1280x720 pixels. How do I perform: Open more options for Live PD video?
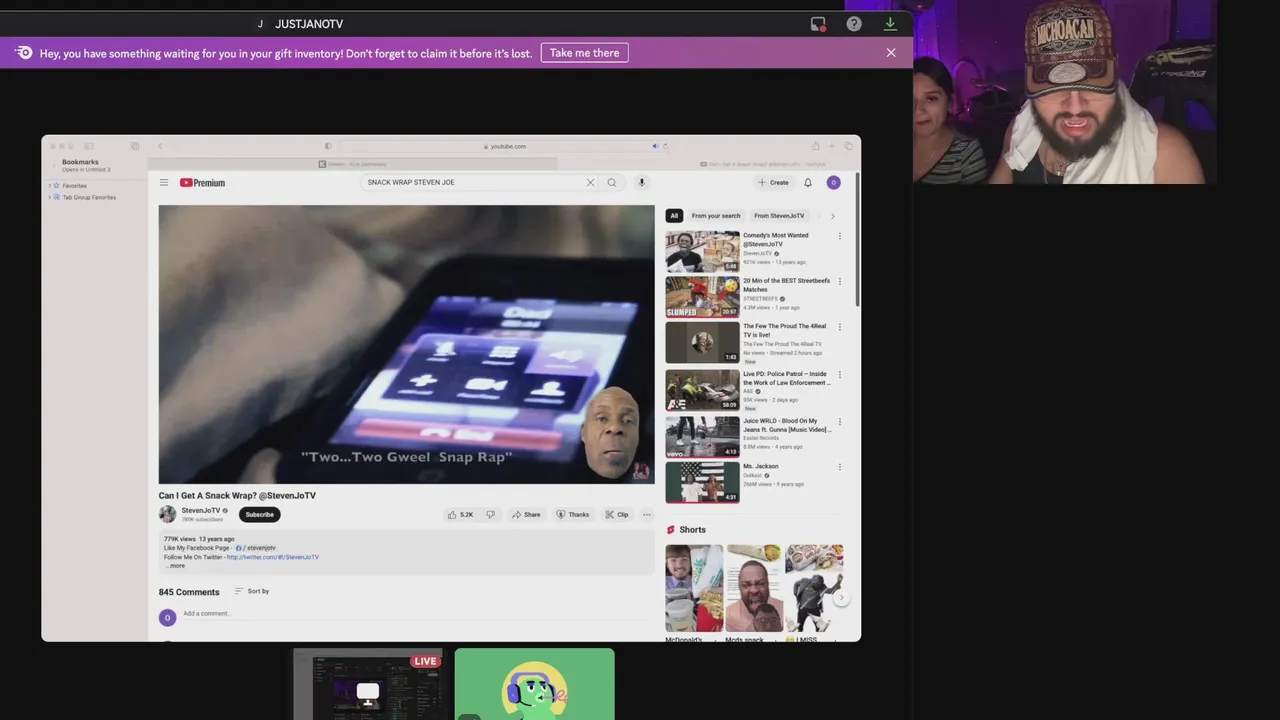[x=839, y=375]
